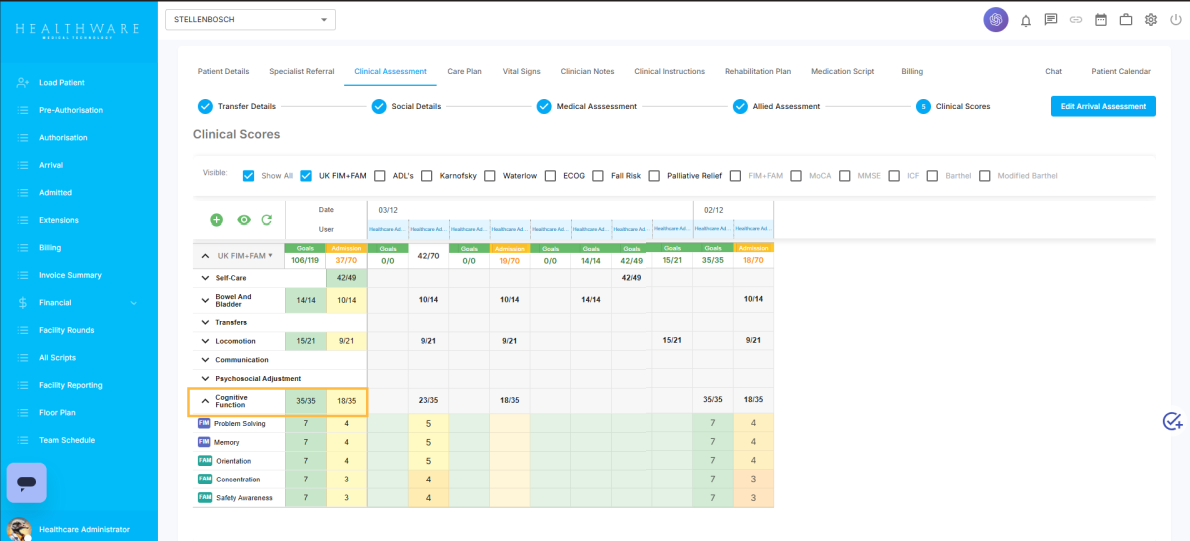Expand the Self-Care row
Viewport: 1190px width, 541px height.
(206, 278)
